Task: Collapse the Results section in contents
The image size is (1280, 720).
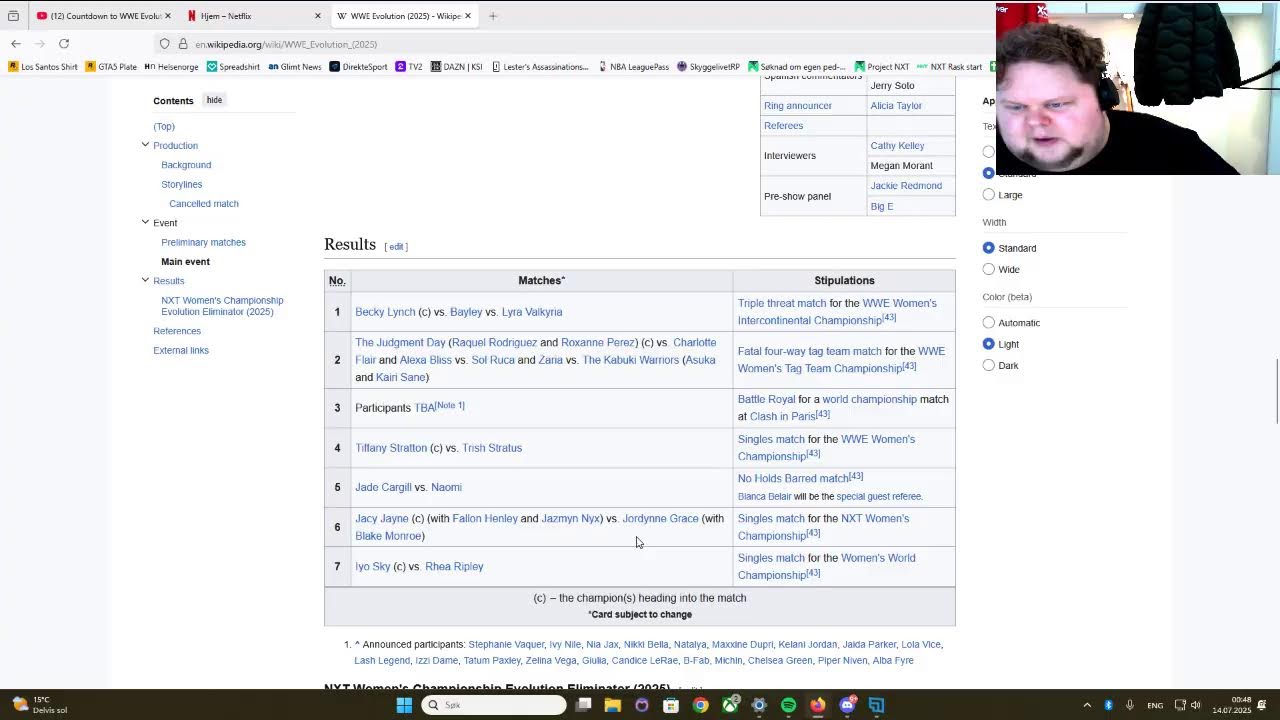Action: pos(145,280)
